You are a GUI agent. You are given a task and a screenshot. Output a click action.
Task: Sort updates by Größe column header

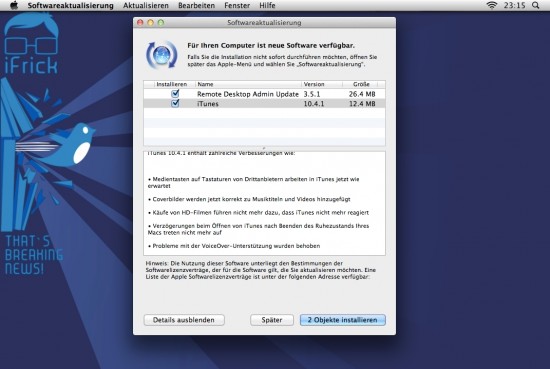pos(361,84)
